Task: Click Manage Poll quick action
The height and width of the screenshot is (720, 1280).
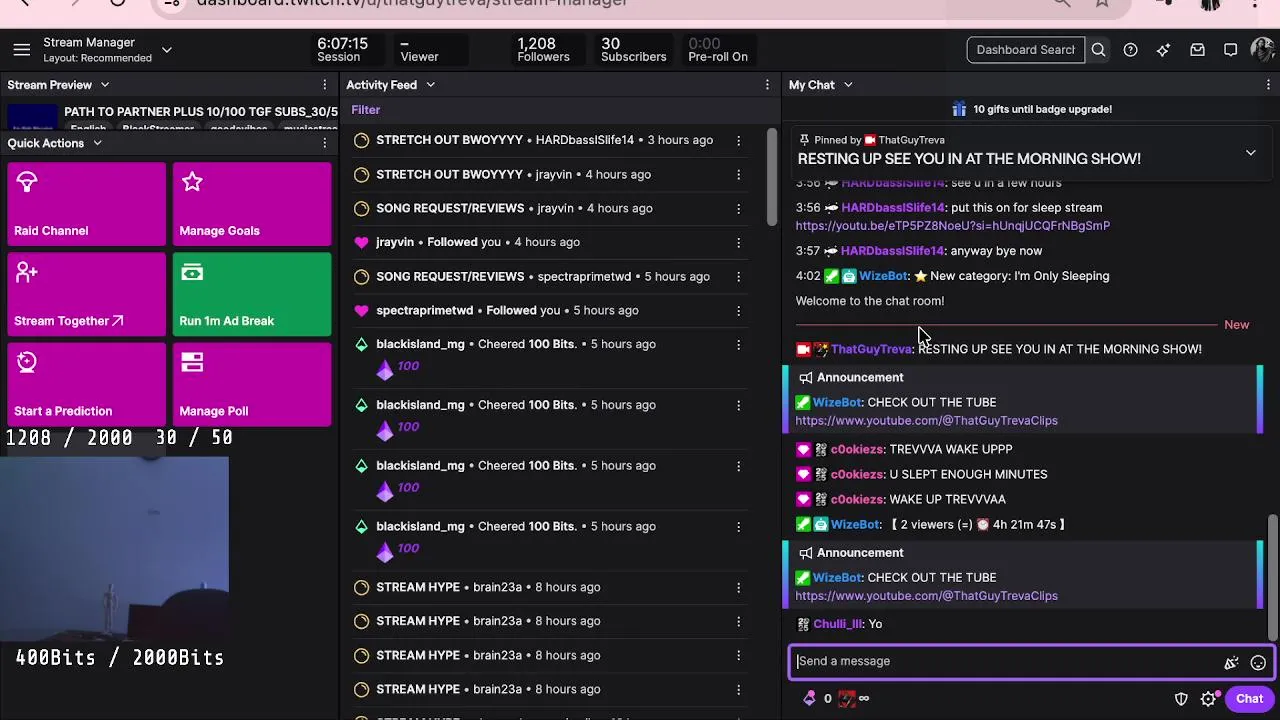Action: point(252,384)
